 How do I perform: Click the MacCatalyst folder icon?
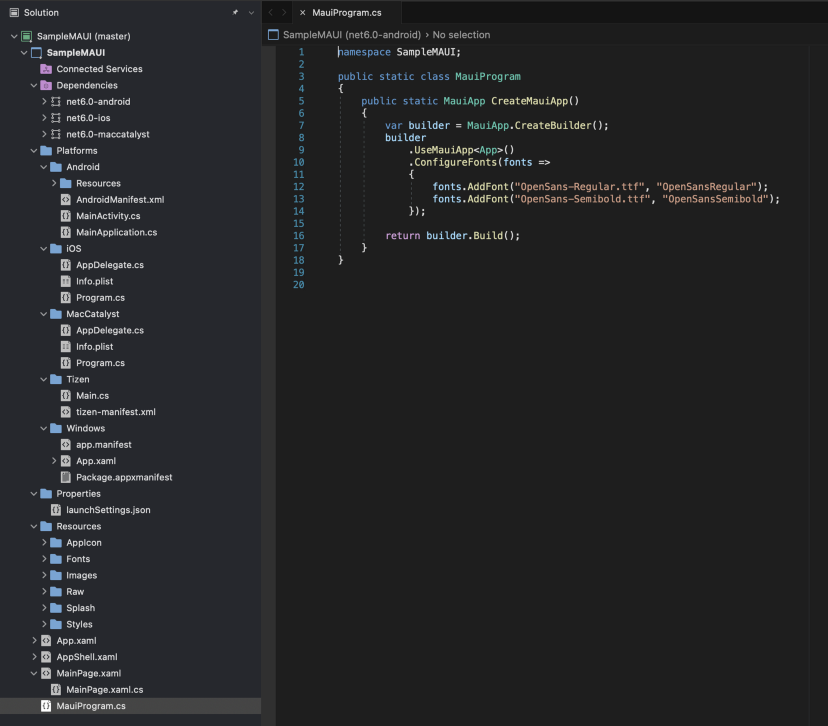coord(56,314)
